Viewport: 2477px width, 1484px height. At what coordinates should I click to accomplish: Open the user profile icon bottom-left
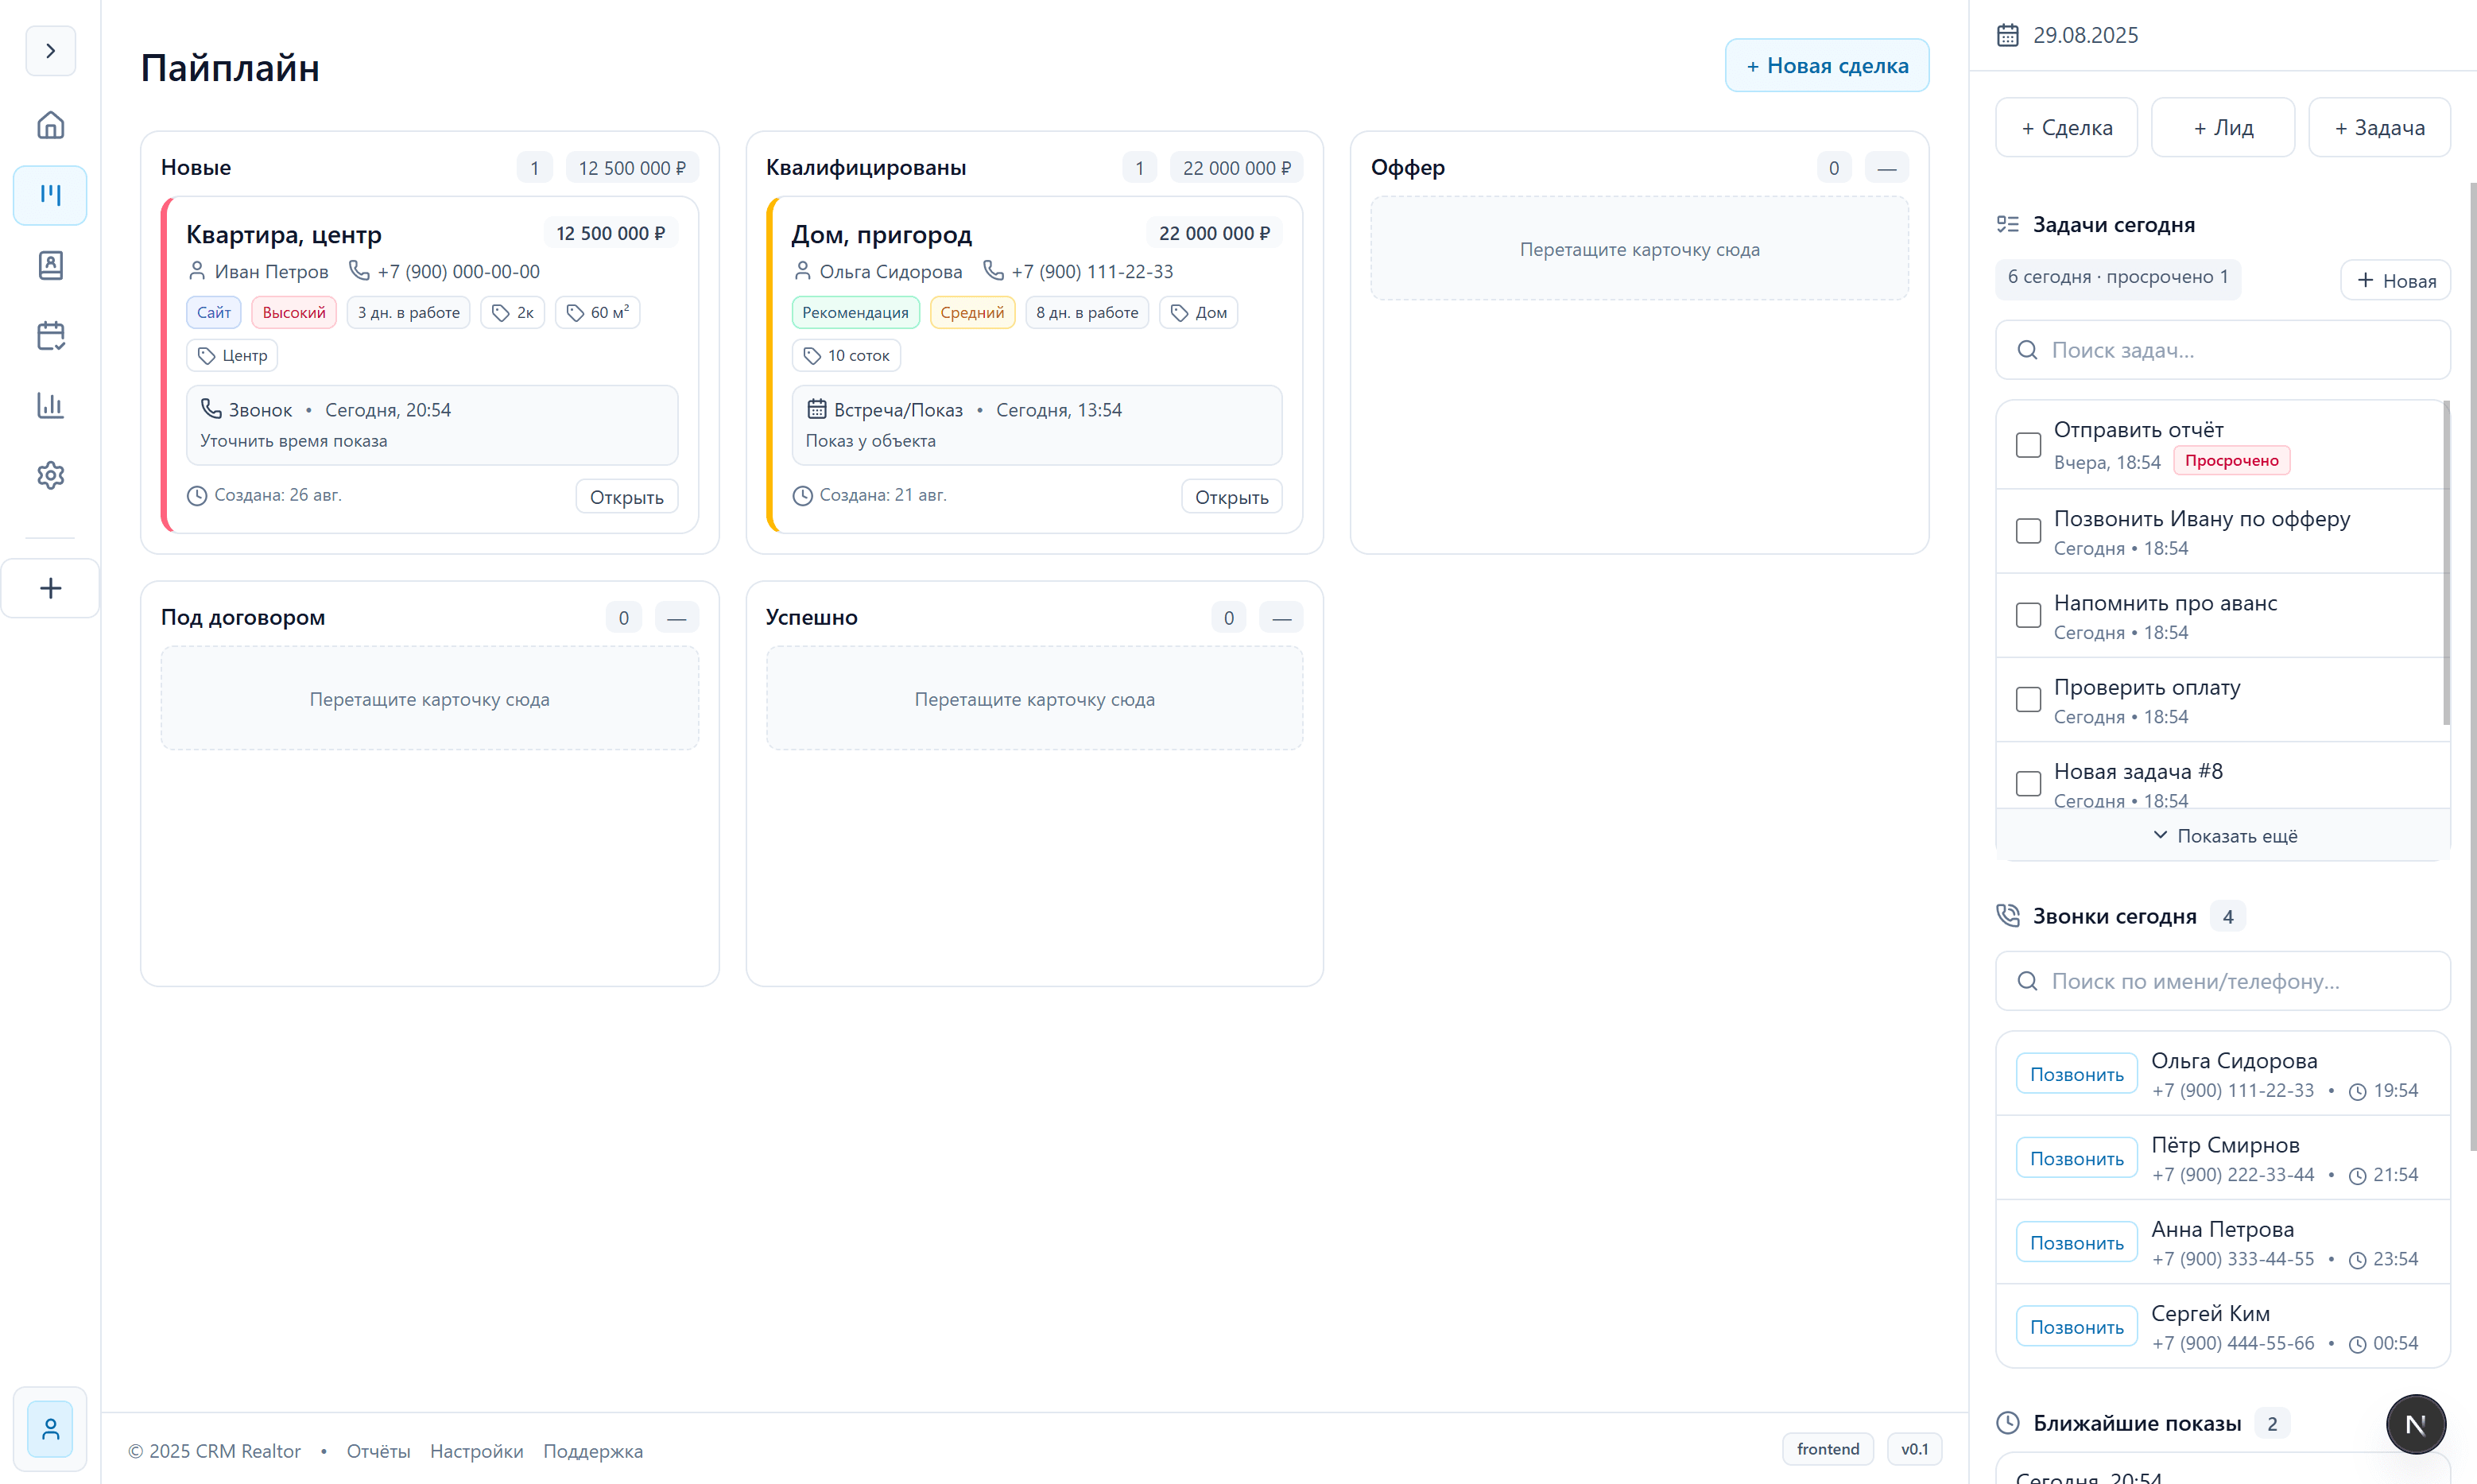point(50,1429)
